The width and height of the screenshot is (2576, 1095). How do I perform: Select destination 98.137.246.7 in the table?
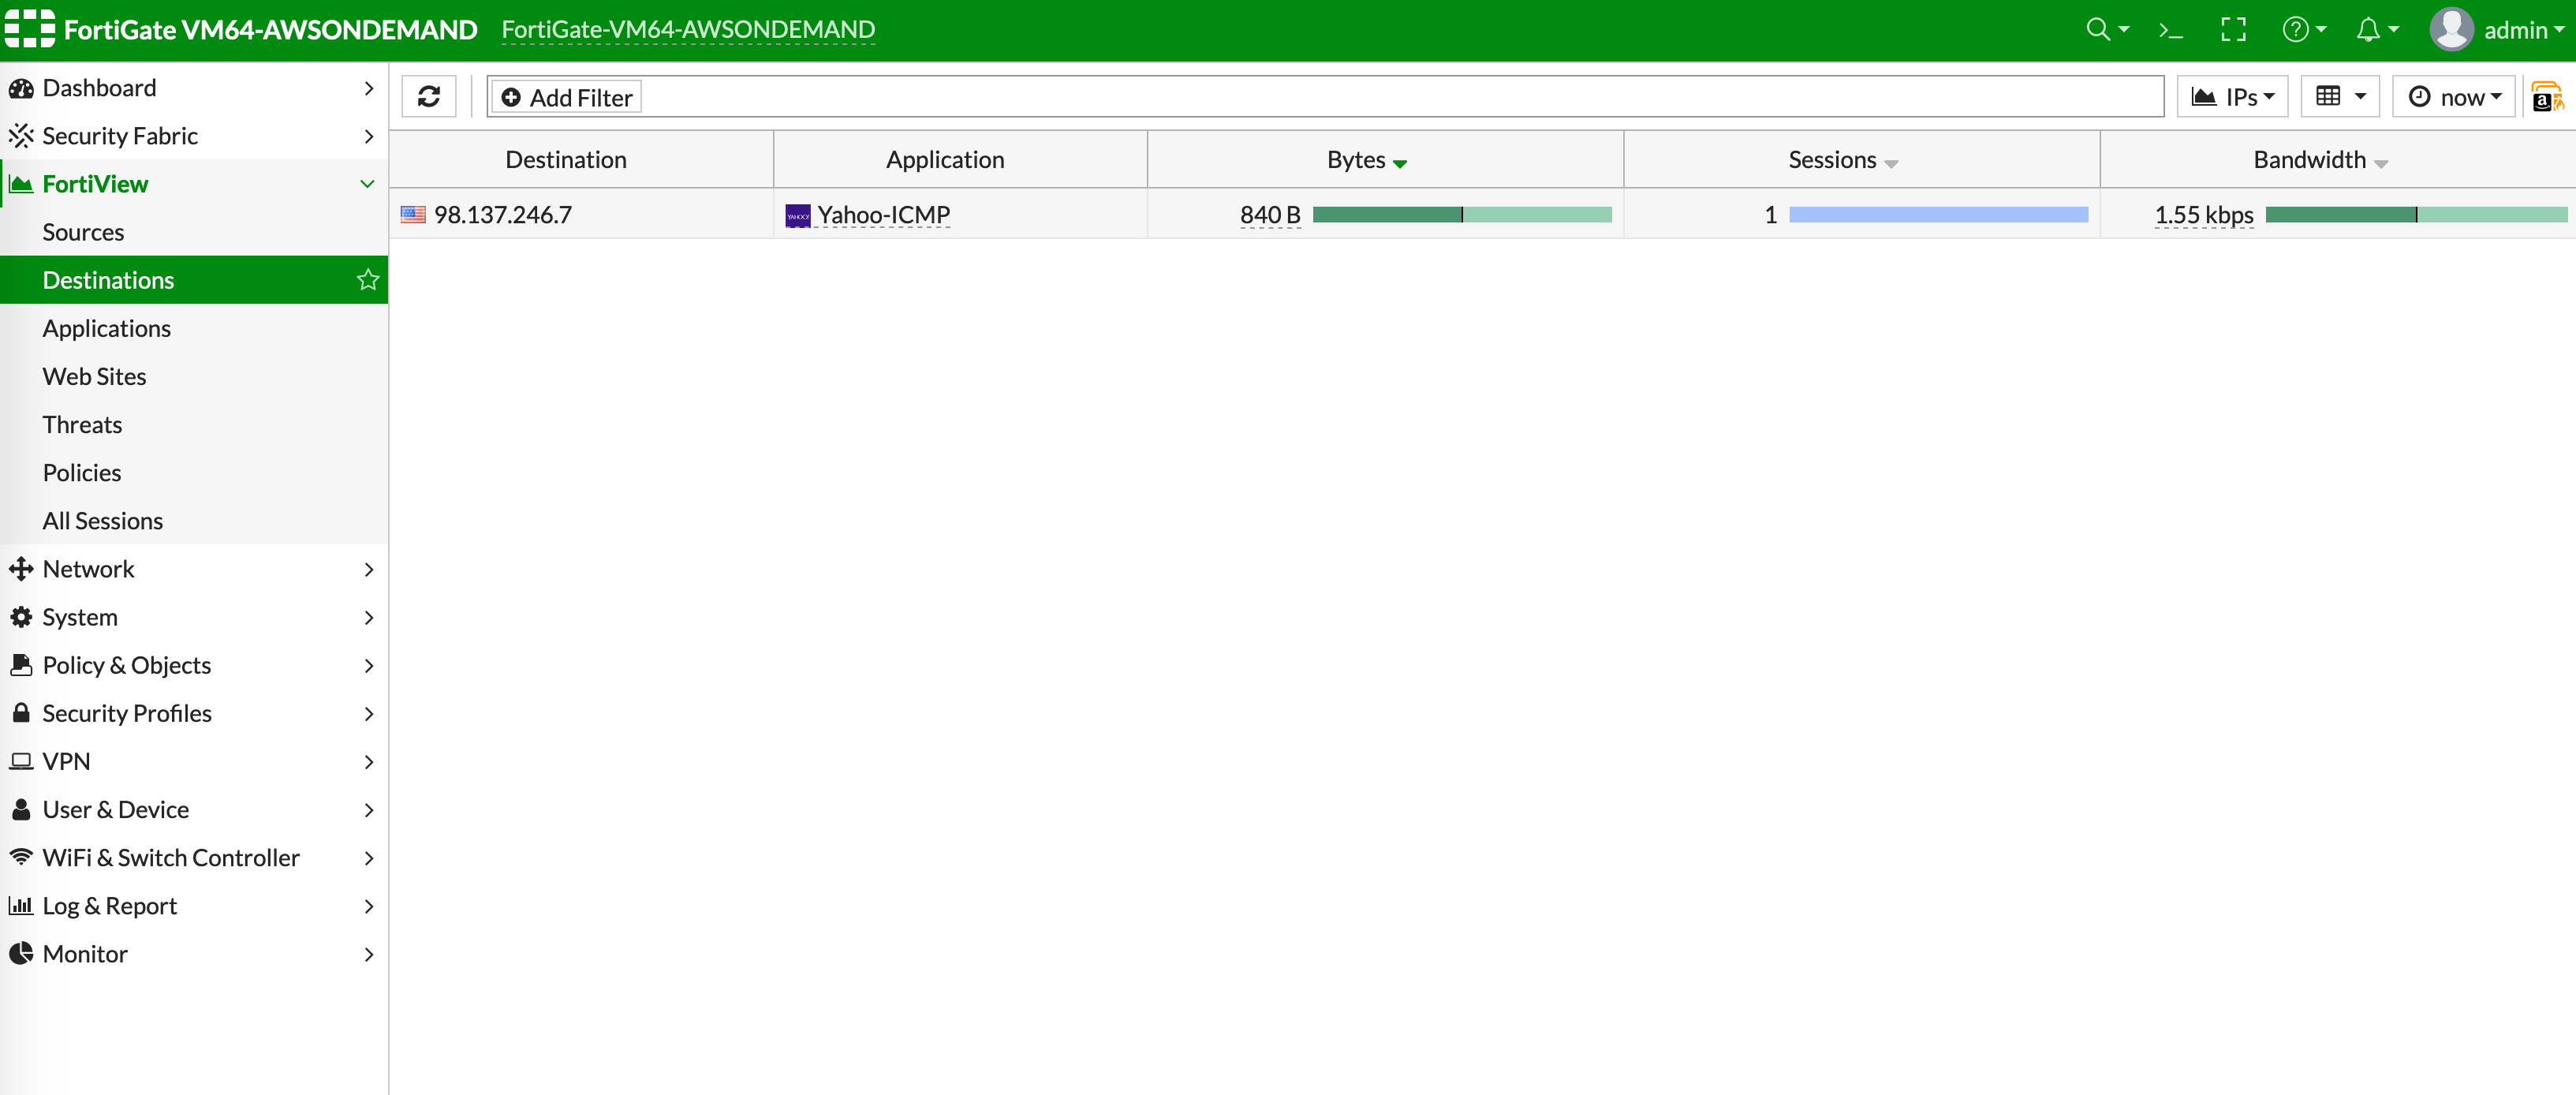[x=504, y=214]
